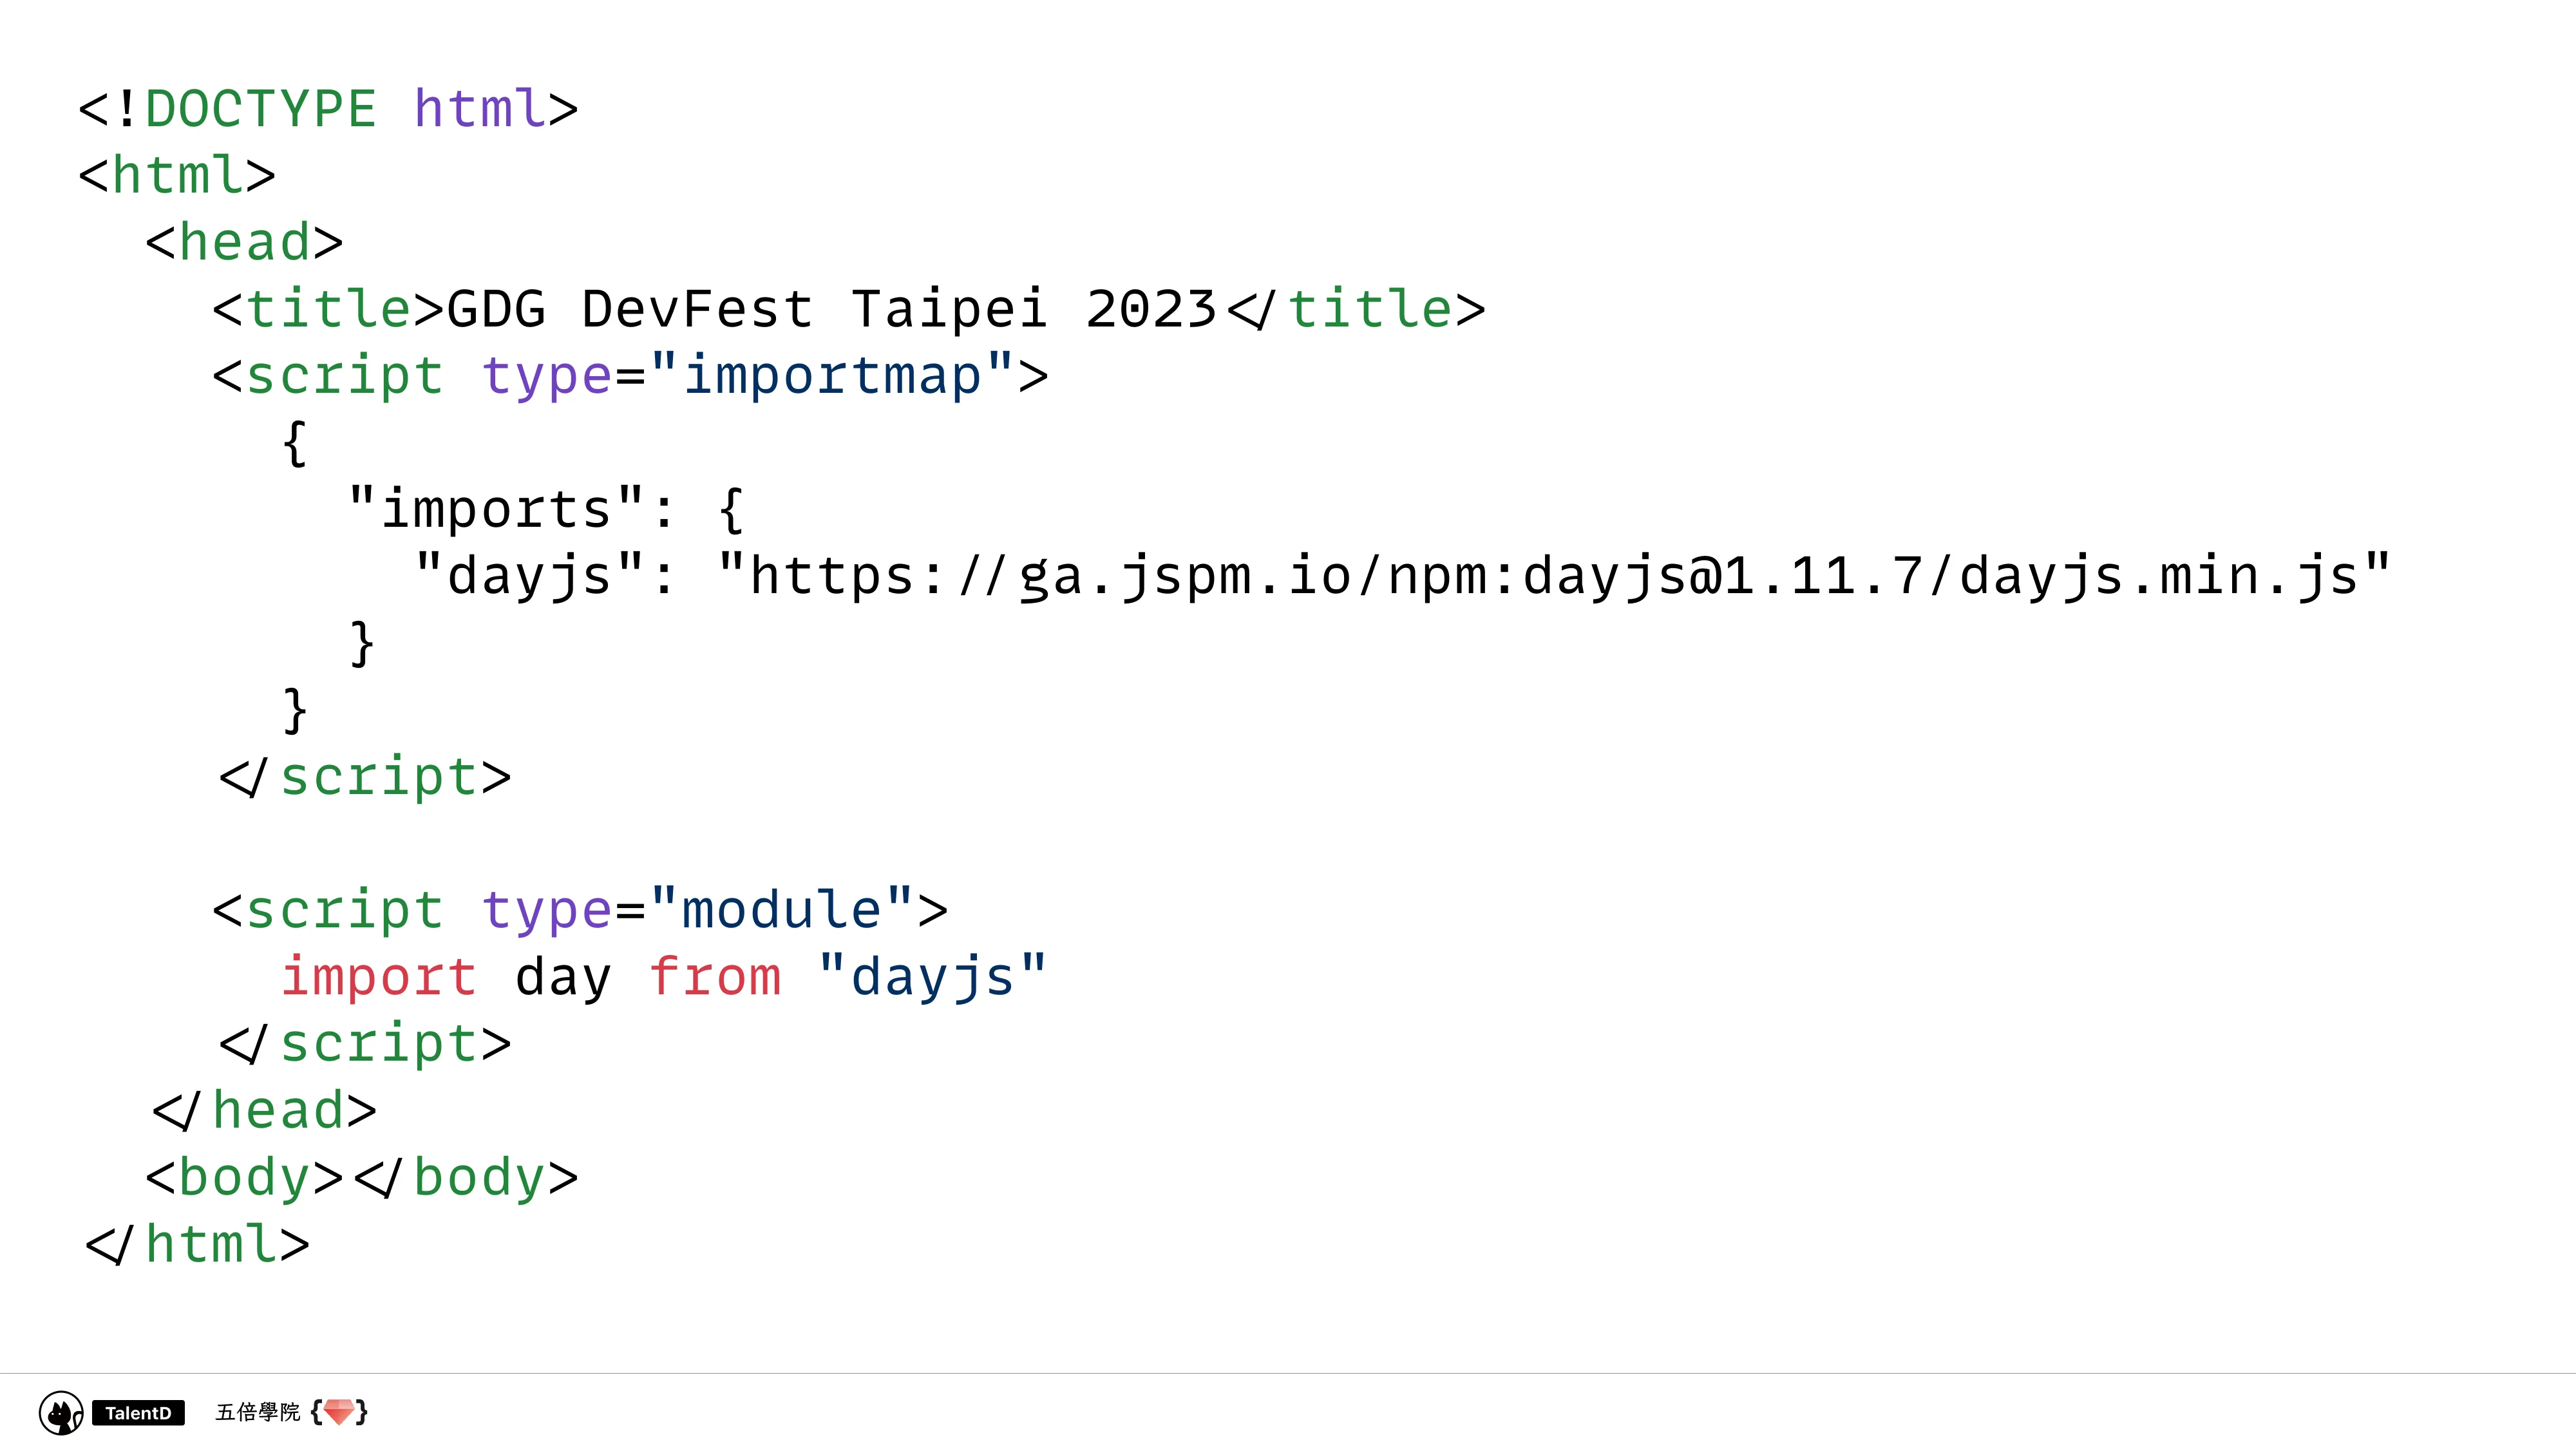Screen dimensions: 2576x1449
Task: Click the red from keyword
Action: coord(715,977)
